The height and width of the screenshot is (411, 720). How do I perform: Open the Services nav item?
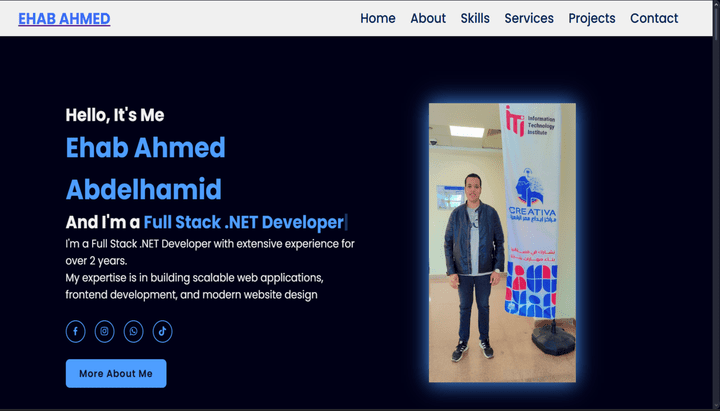[x=529, y=18]
